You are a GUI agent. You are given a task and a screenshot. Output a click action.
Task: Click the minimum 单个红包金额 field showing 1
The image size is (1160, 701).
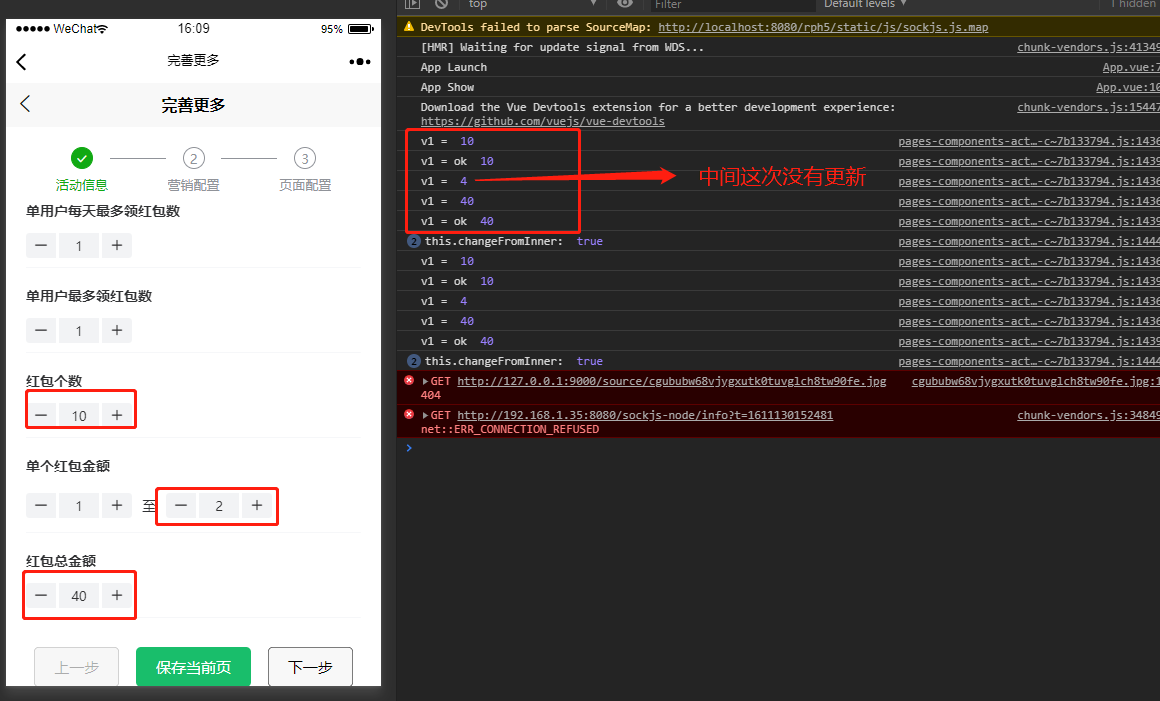click(79, 506)
